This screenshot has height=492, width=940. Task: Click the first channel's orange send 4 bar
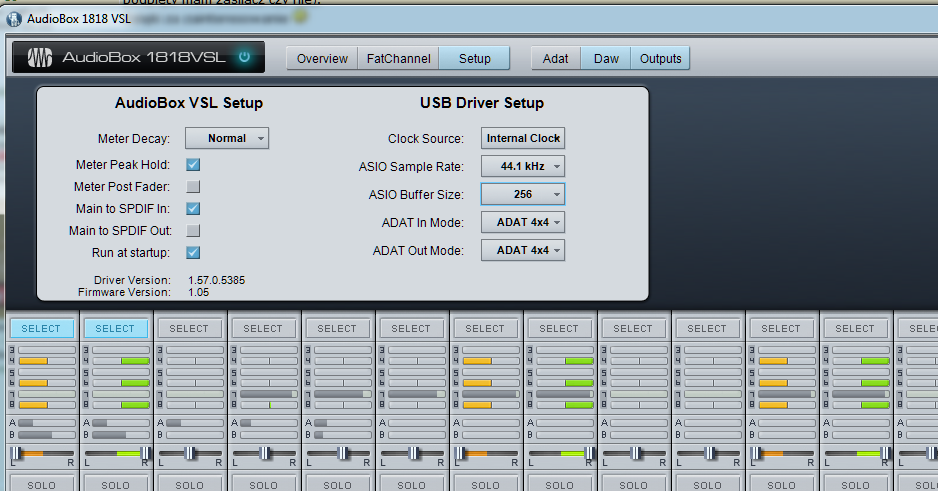pyautogui.click(x=47, y=361)
